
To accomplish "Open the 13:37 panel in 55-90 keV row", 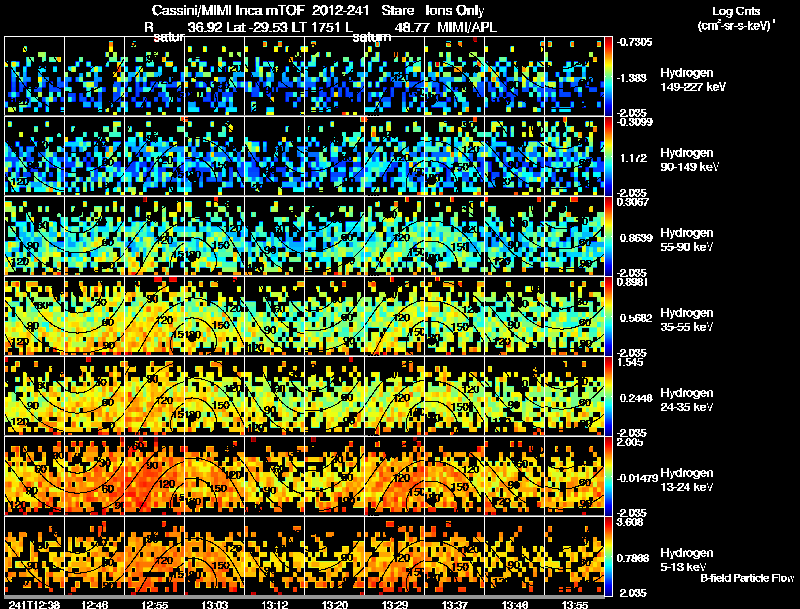I will (454, 236).
